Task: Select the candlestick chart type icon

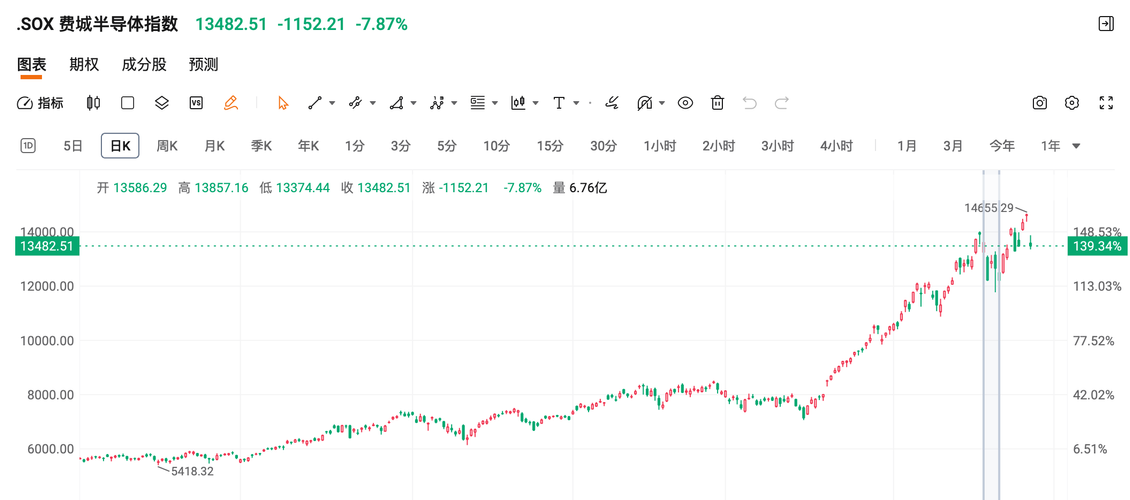Action: (x=93, y=103)
